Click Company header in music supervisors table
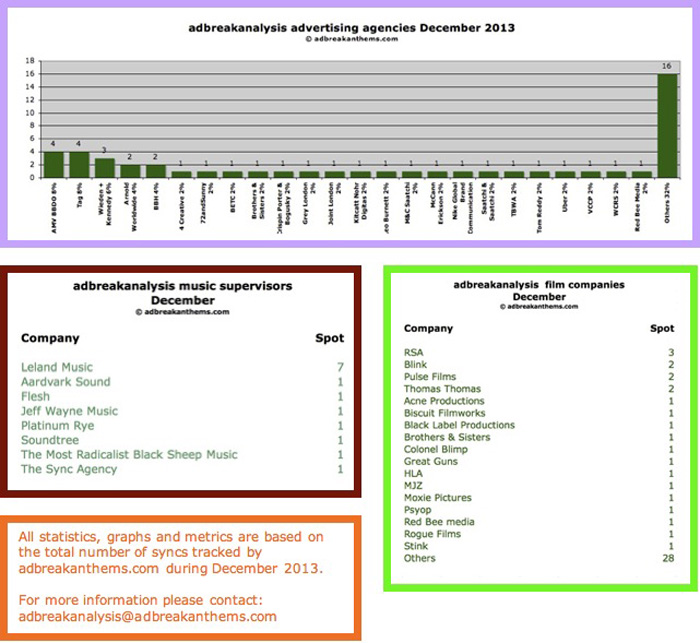 click(50, 338)
